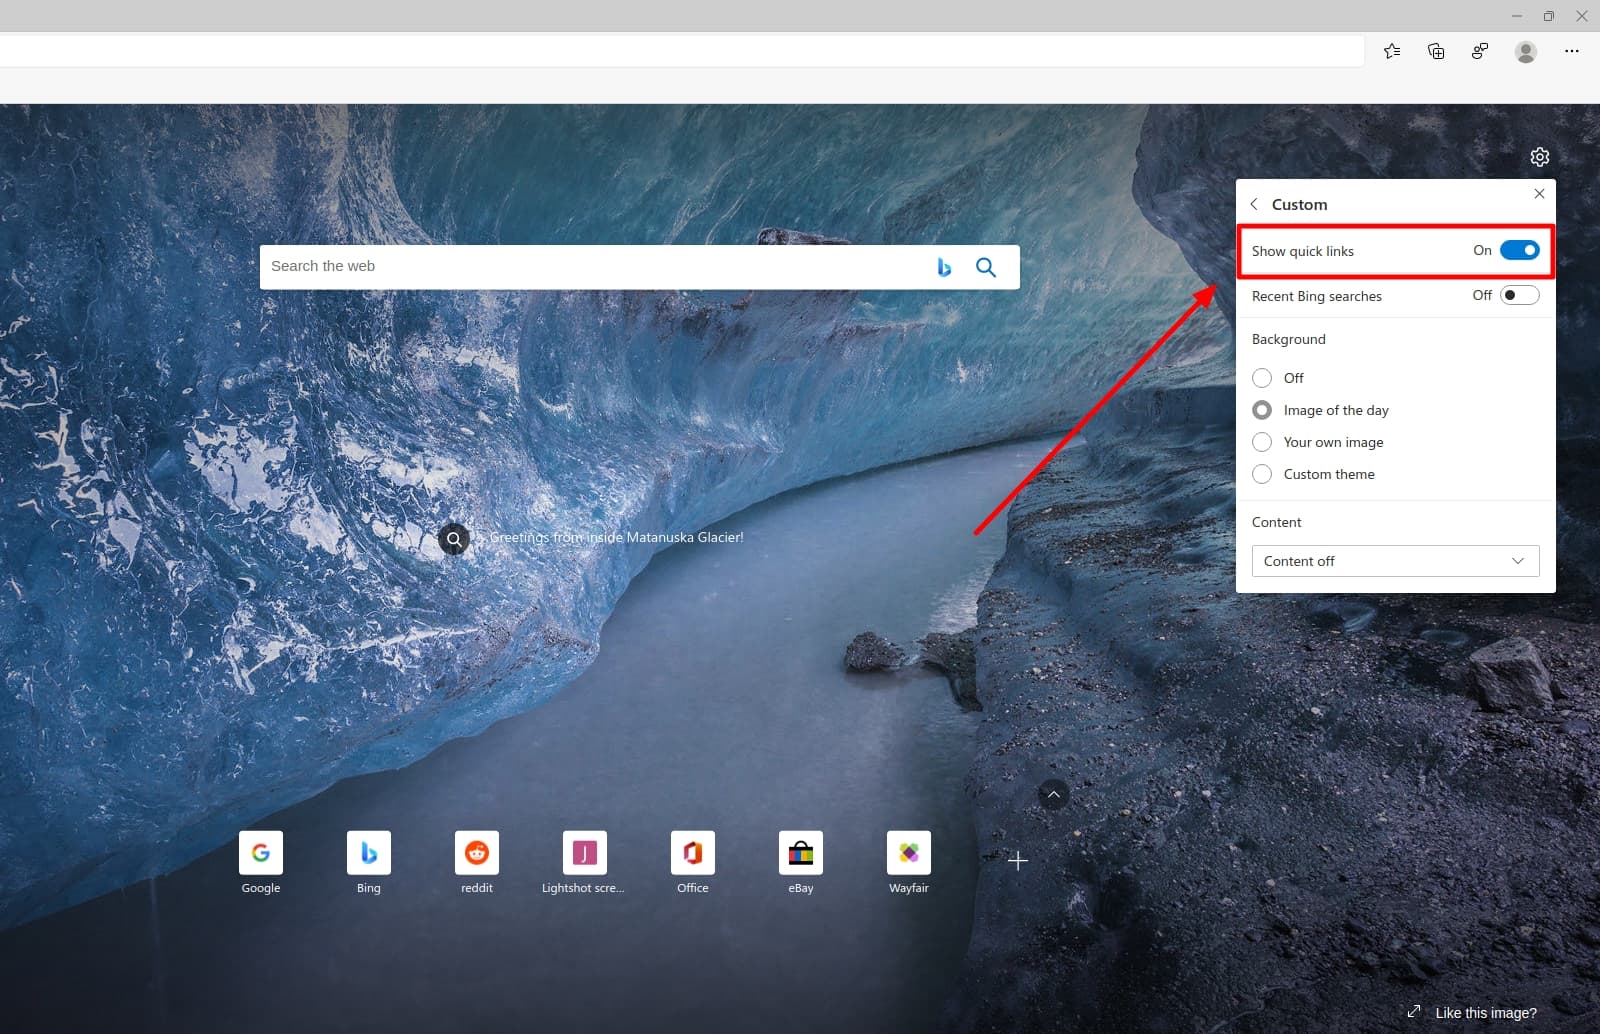The height and width of the screenshot is (1034, 1600).
Task: Click the Bing icon in the search bar
Action: coord(943,266)
